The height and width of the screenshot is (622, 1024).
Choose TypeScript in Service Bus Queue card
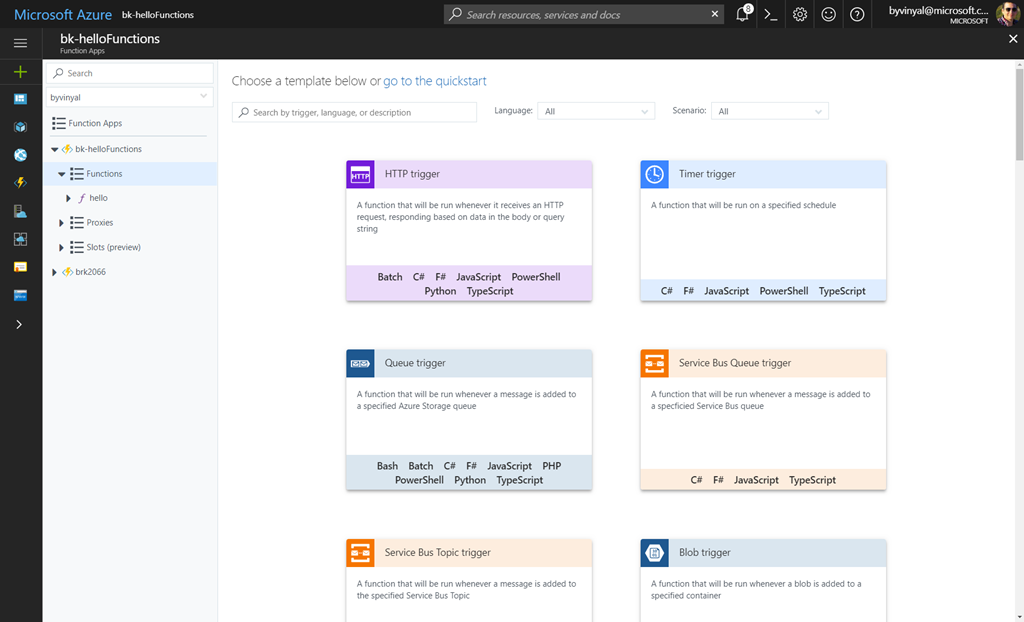click(x=812, y=480)
